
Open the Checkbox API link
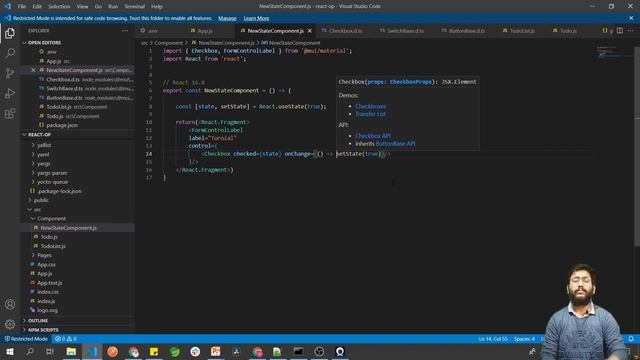[373, 136]
